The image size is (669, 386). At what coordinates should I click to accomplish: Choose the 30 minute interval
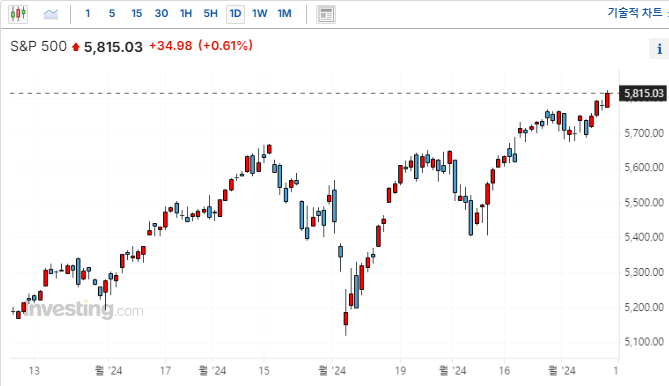(x=161, y=14)
